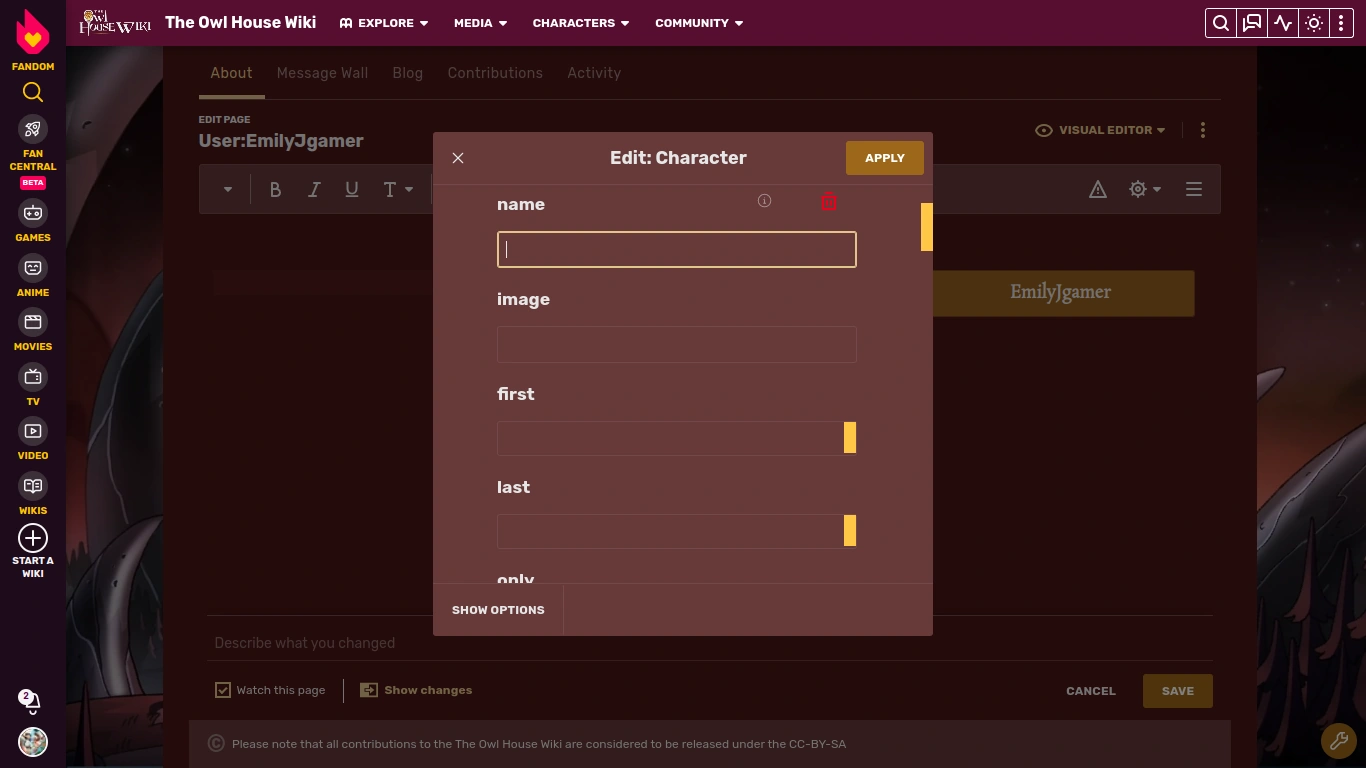Open the page issues warning icon in editor toolbar
Screen dimensions: 1366x768
coord(1098,188)
